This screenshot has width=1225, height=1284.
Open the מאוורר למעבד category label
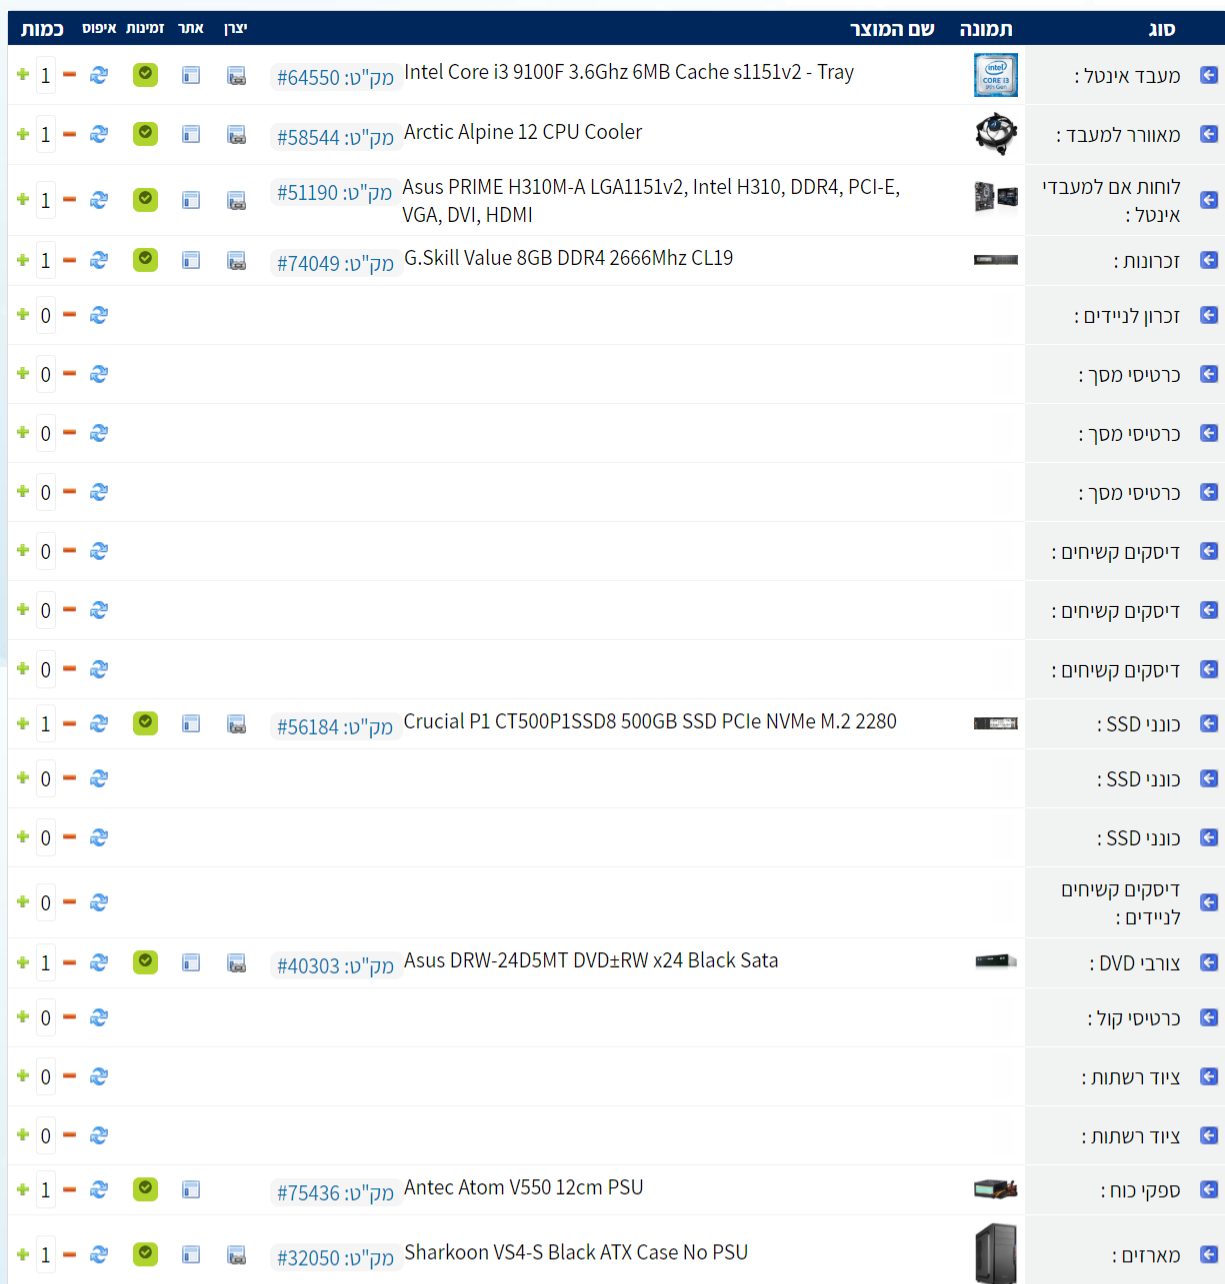click(x=1119, y=134)
